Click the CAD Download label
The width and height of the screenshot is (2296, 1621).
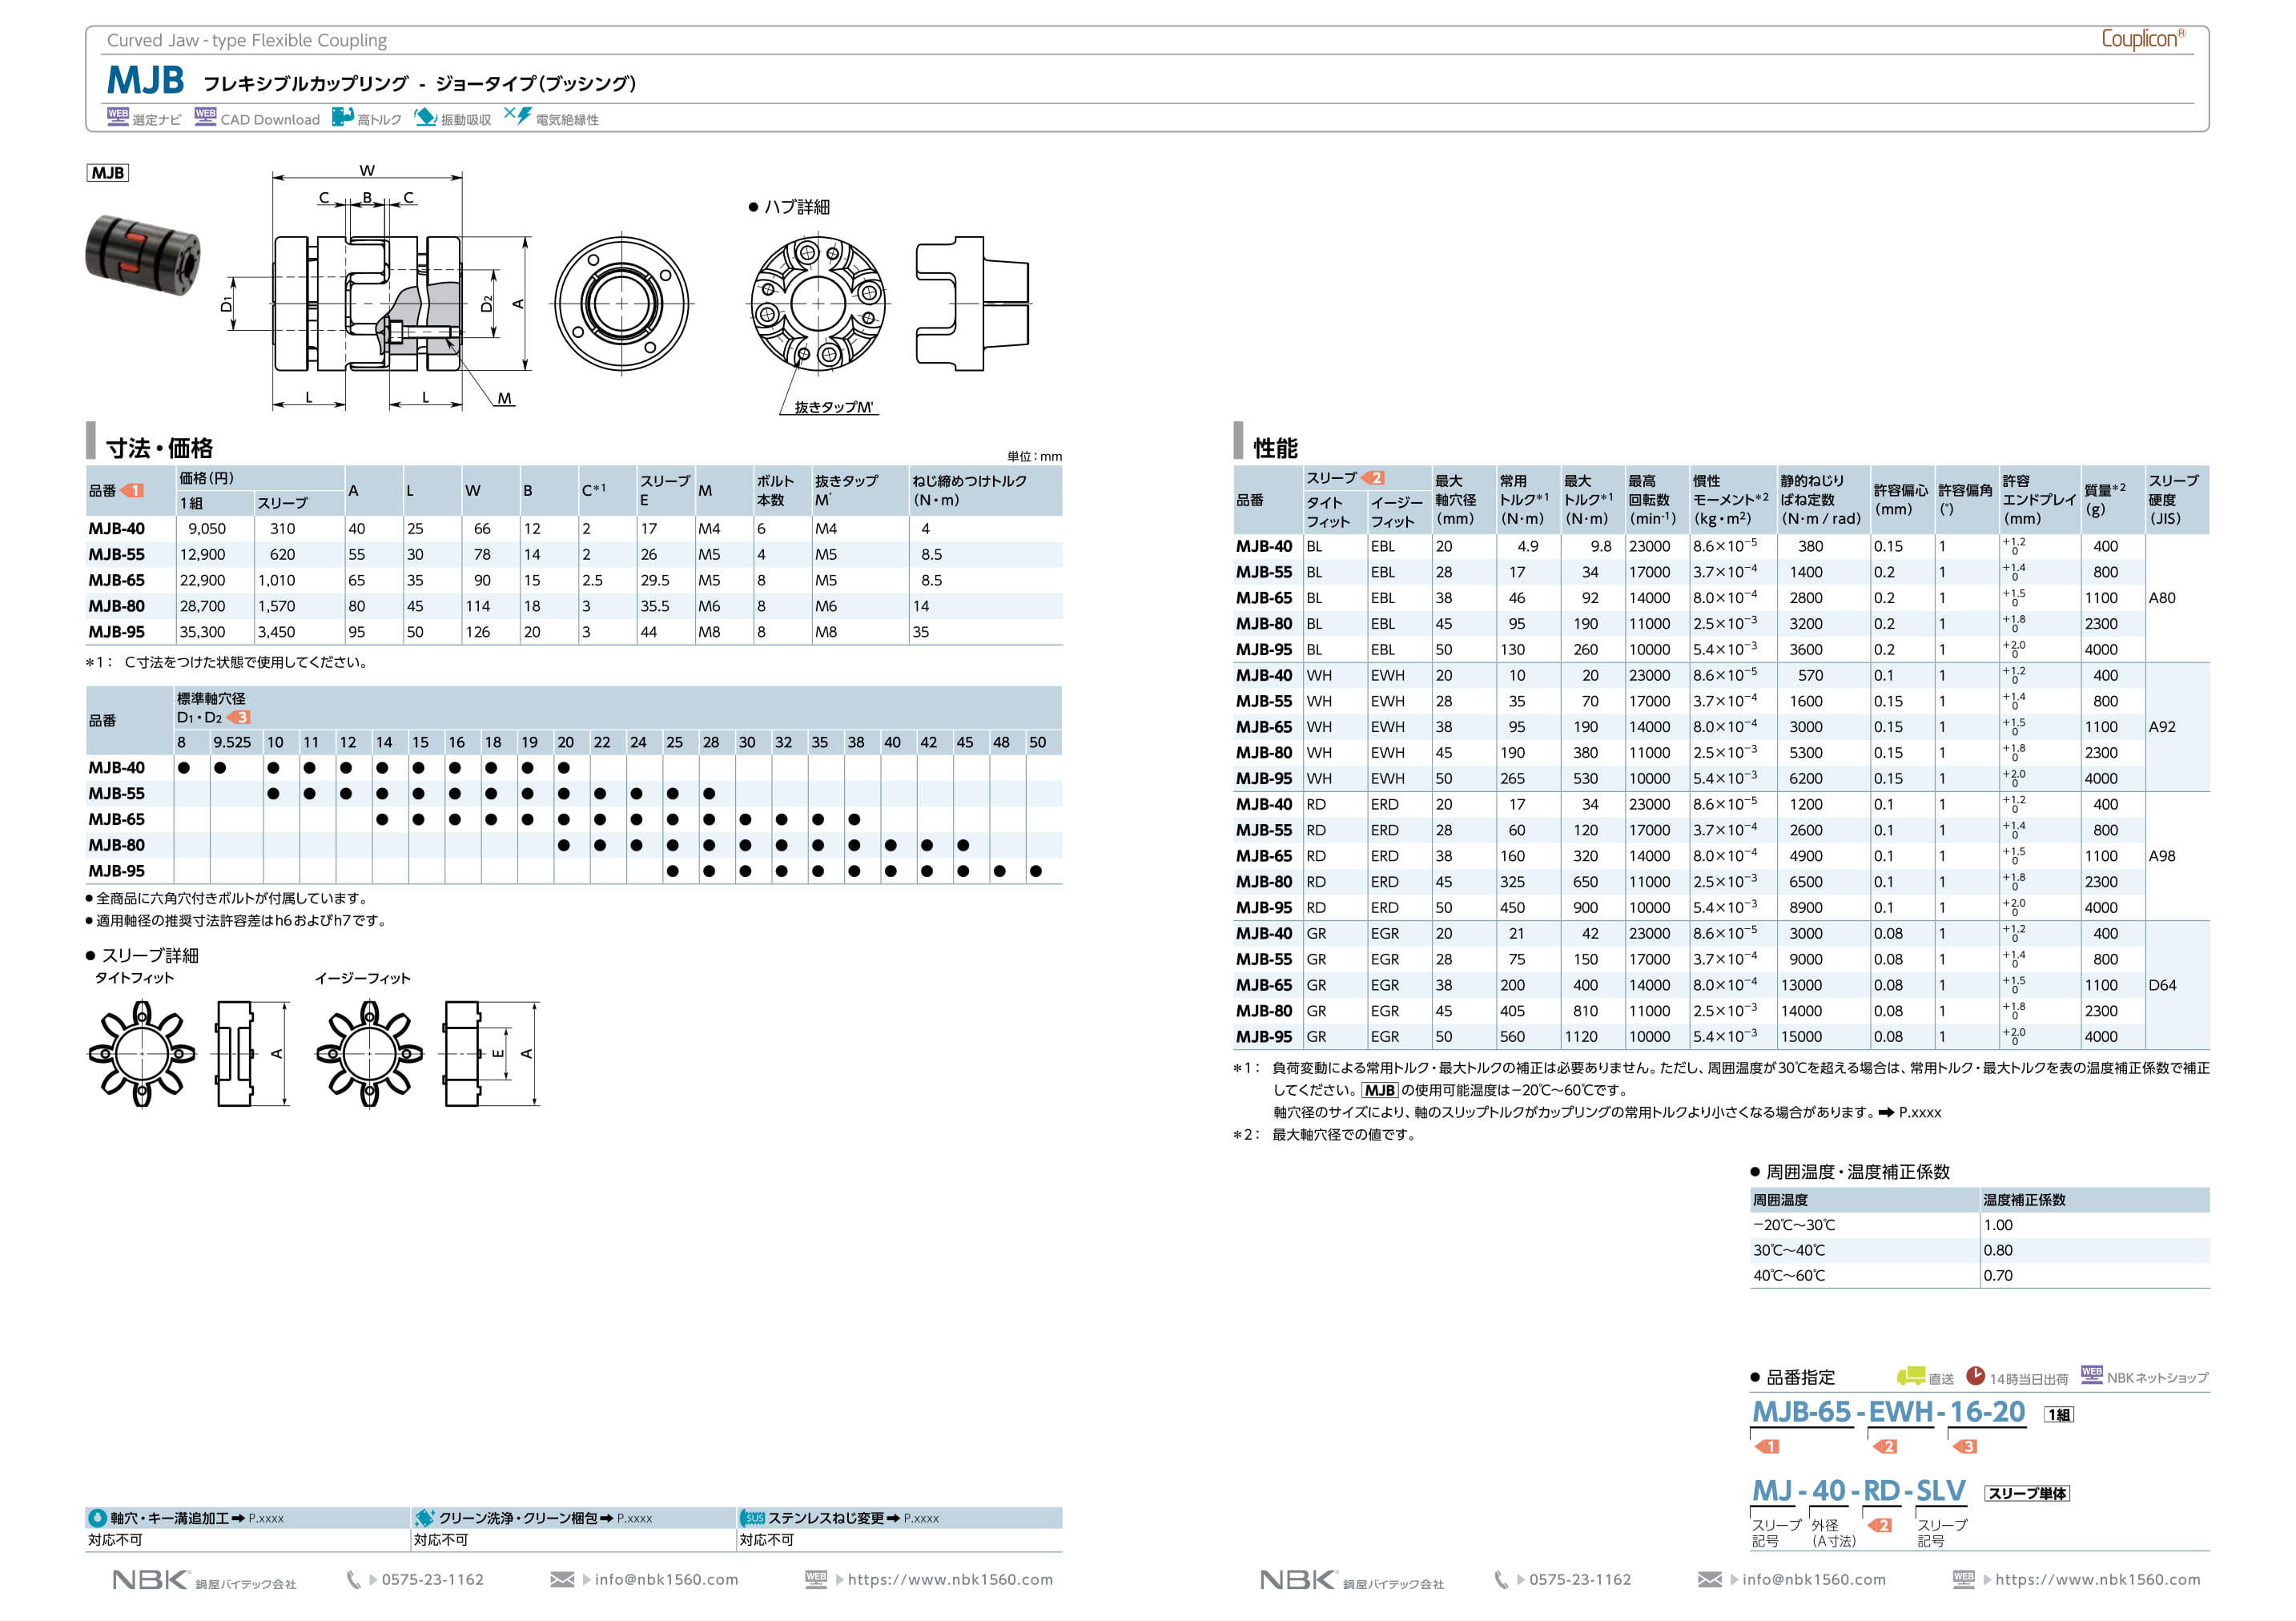point(270,120)
